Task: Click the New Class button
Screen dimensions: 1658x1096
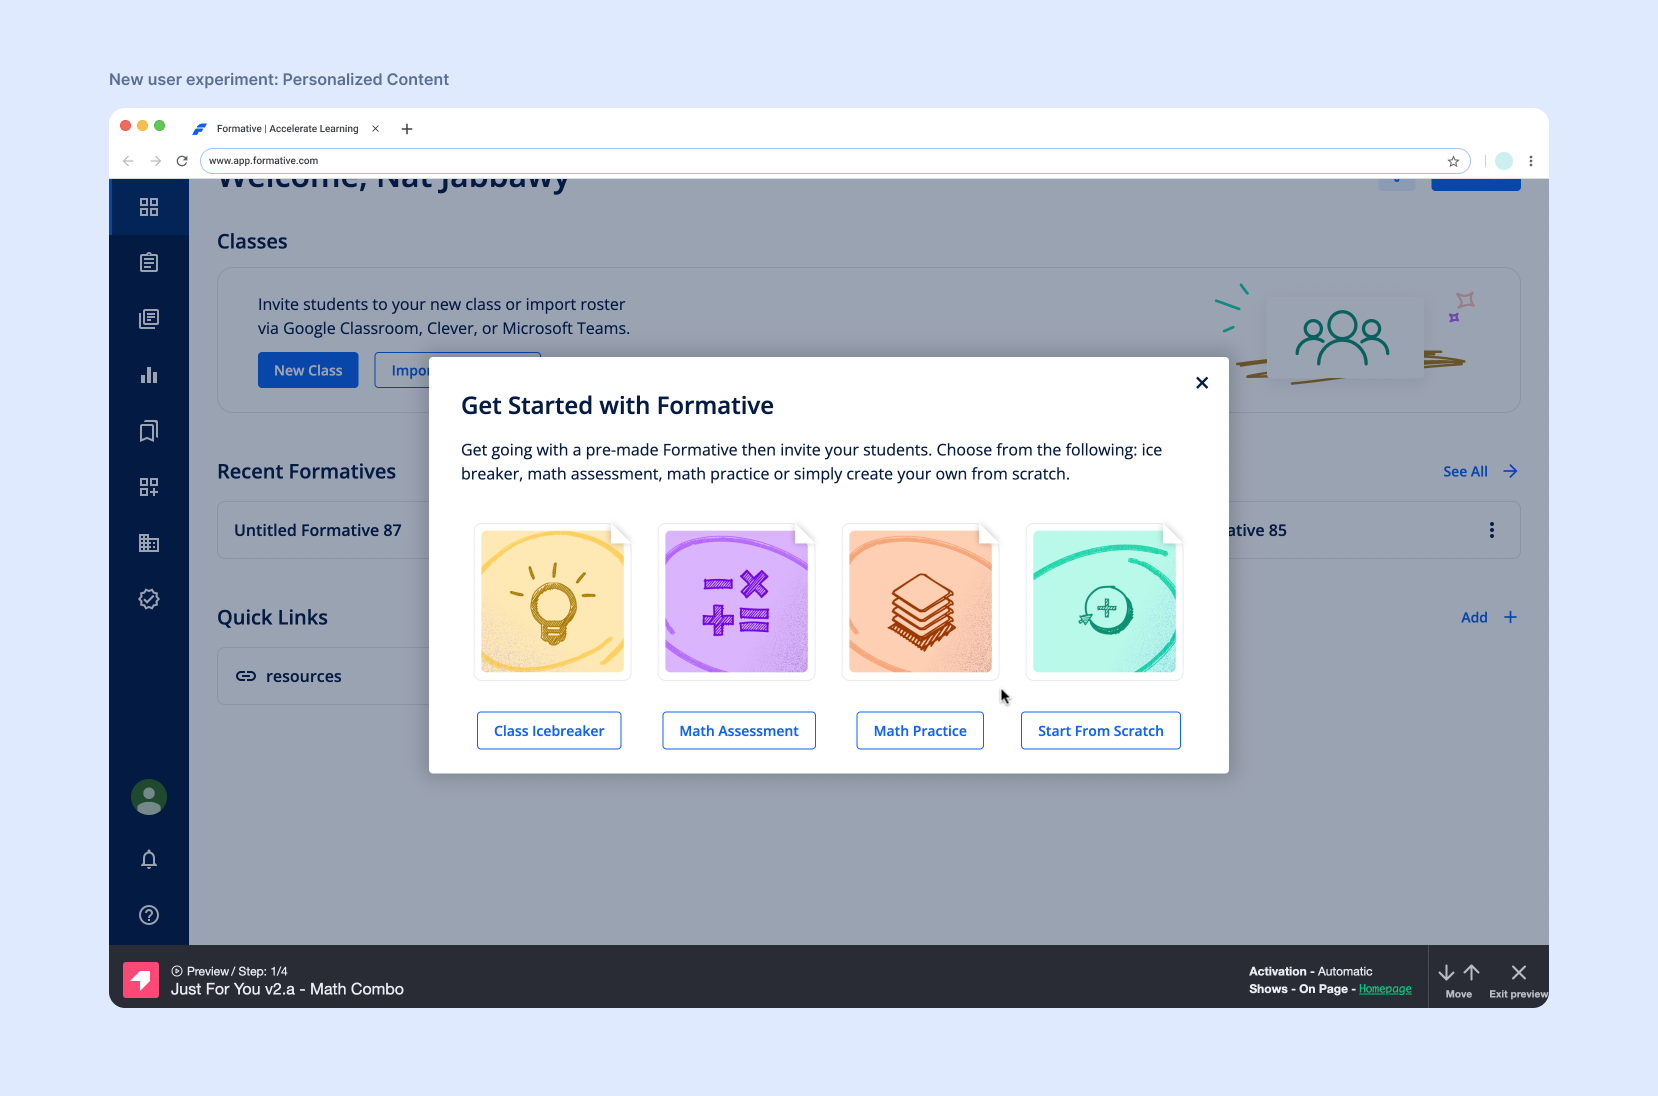Action: tap(308, 370)
